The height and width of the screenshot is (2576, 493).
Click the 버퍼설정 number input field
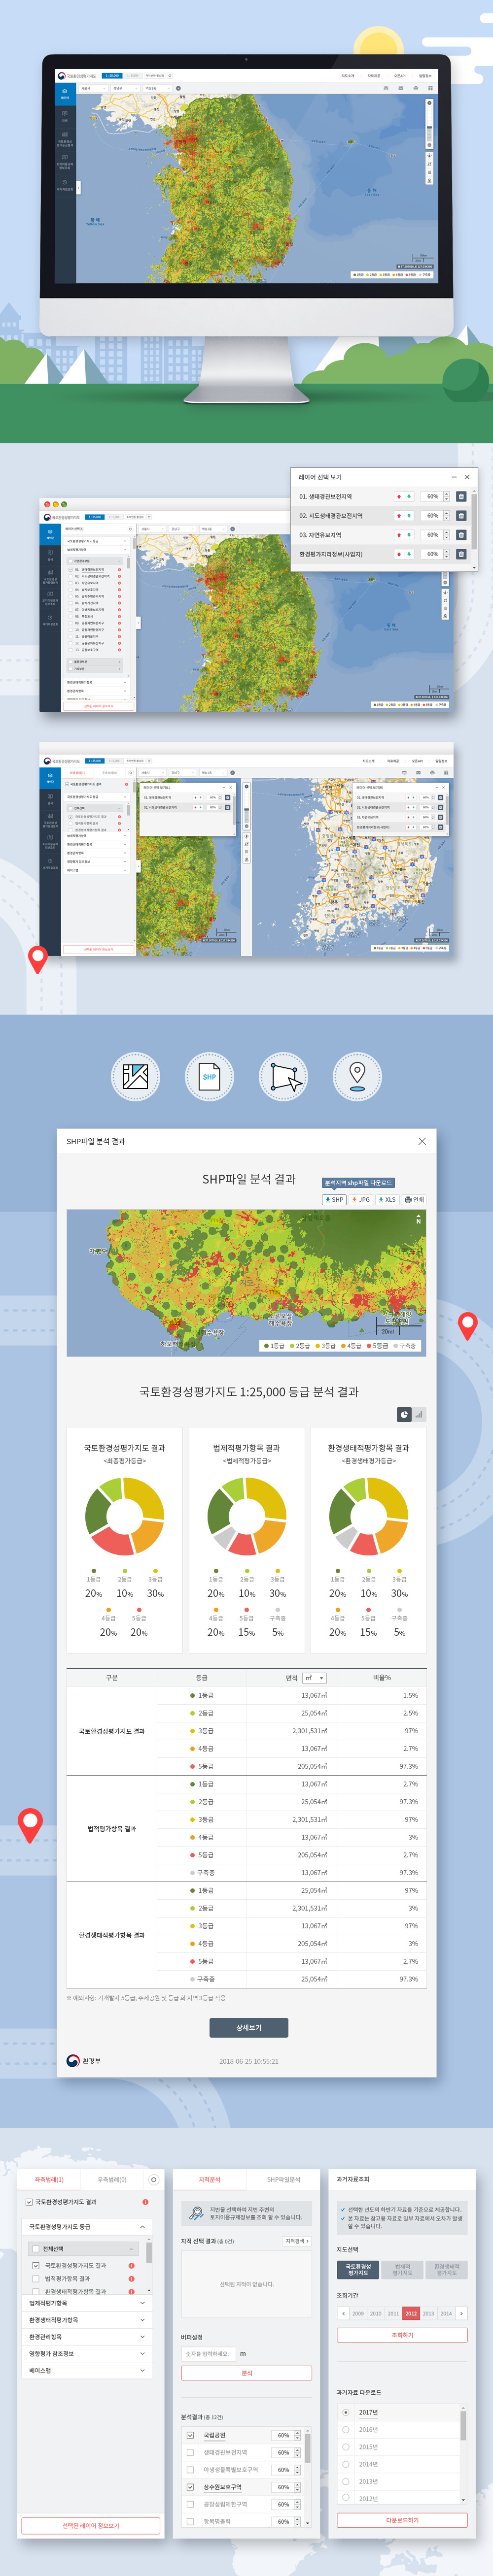tap(207, 2354)
